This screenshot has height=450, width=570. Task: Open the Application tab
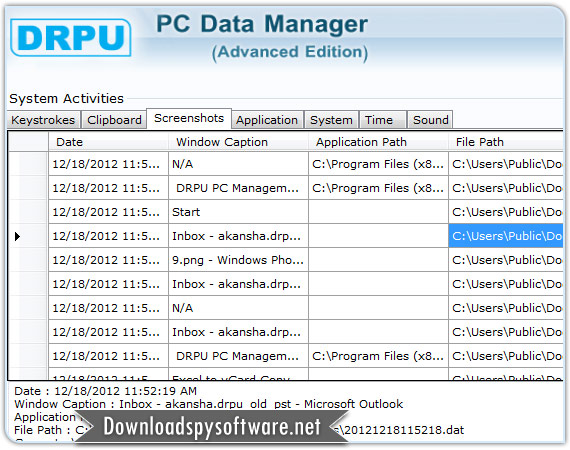[x=267, y=120]
